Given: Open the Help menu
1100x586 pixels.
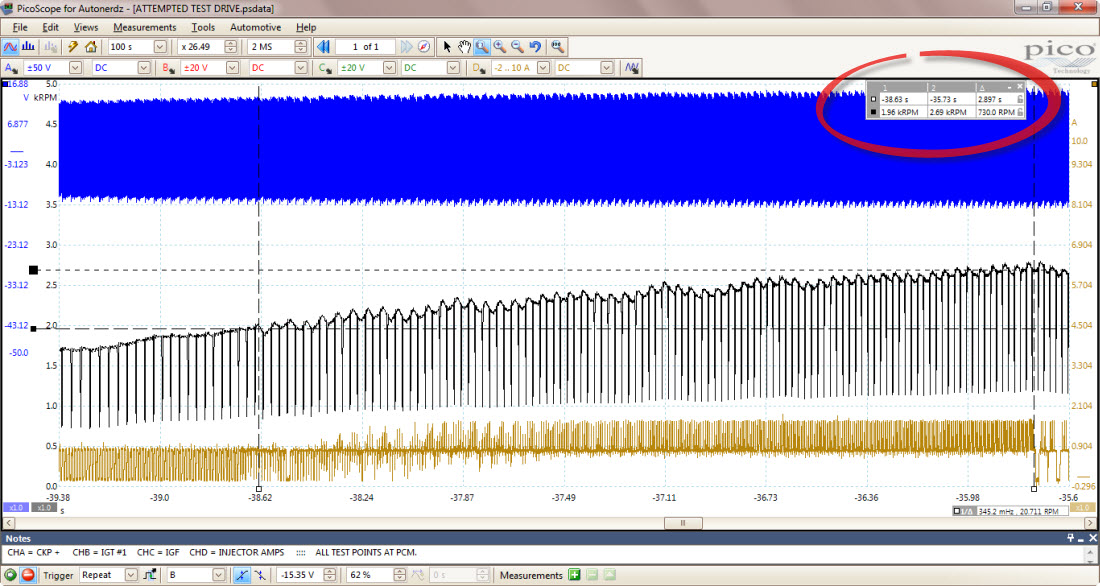Looking at the screenshot, I should [x=306, y=27].
